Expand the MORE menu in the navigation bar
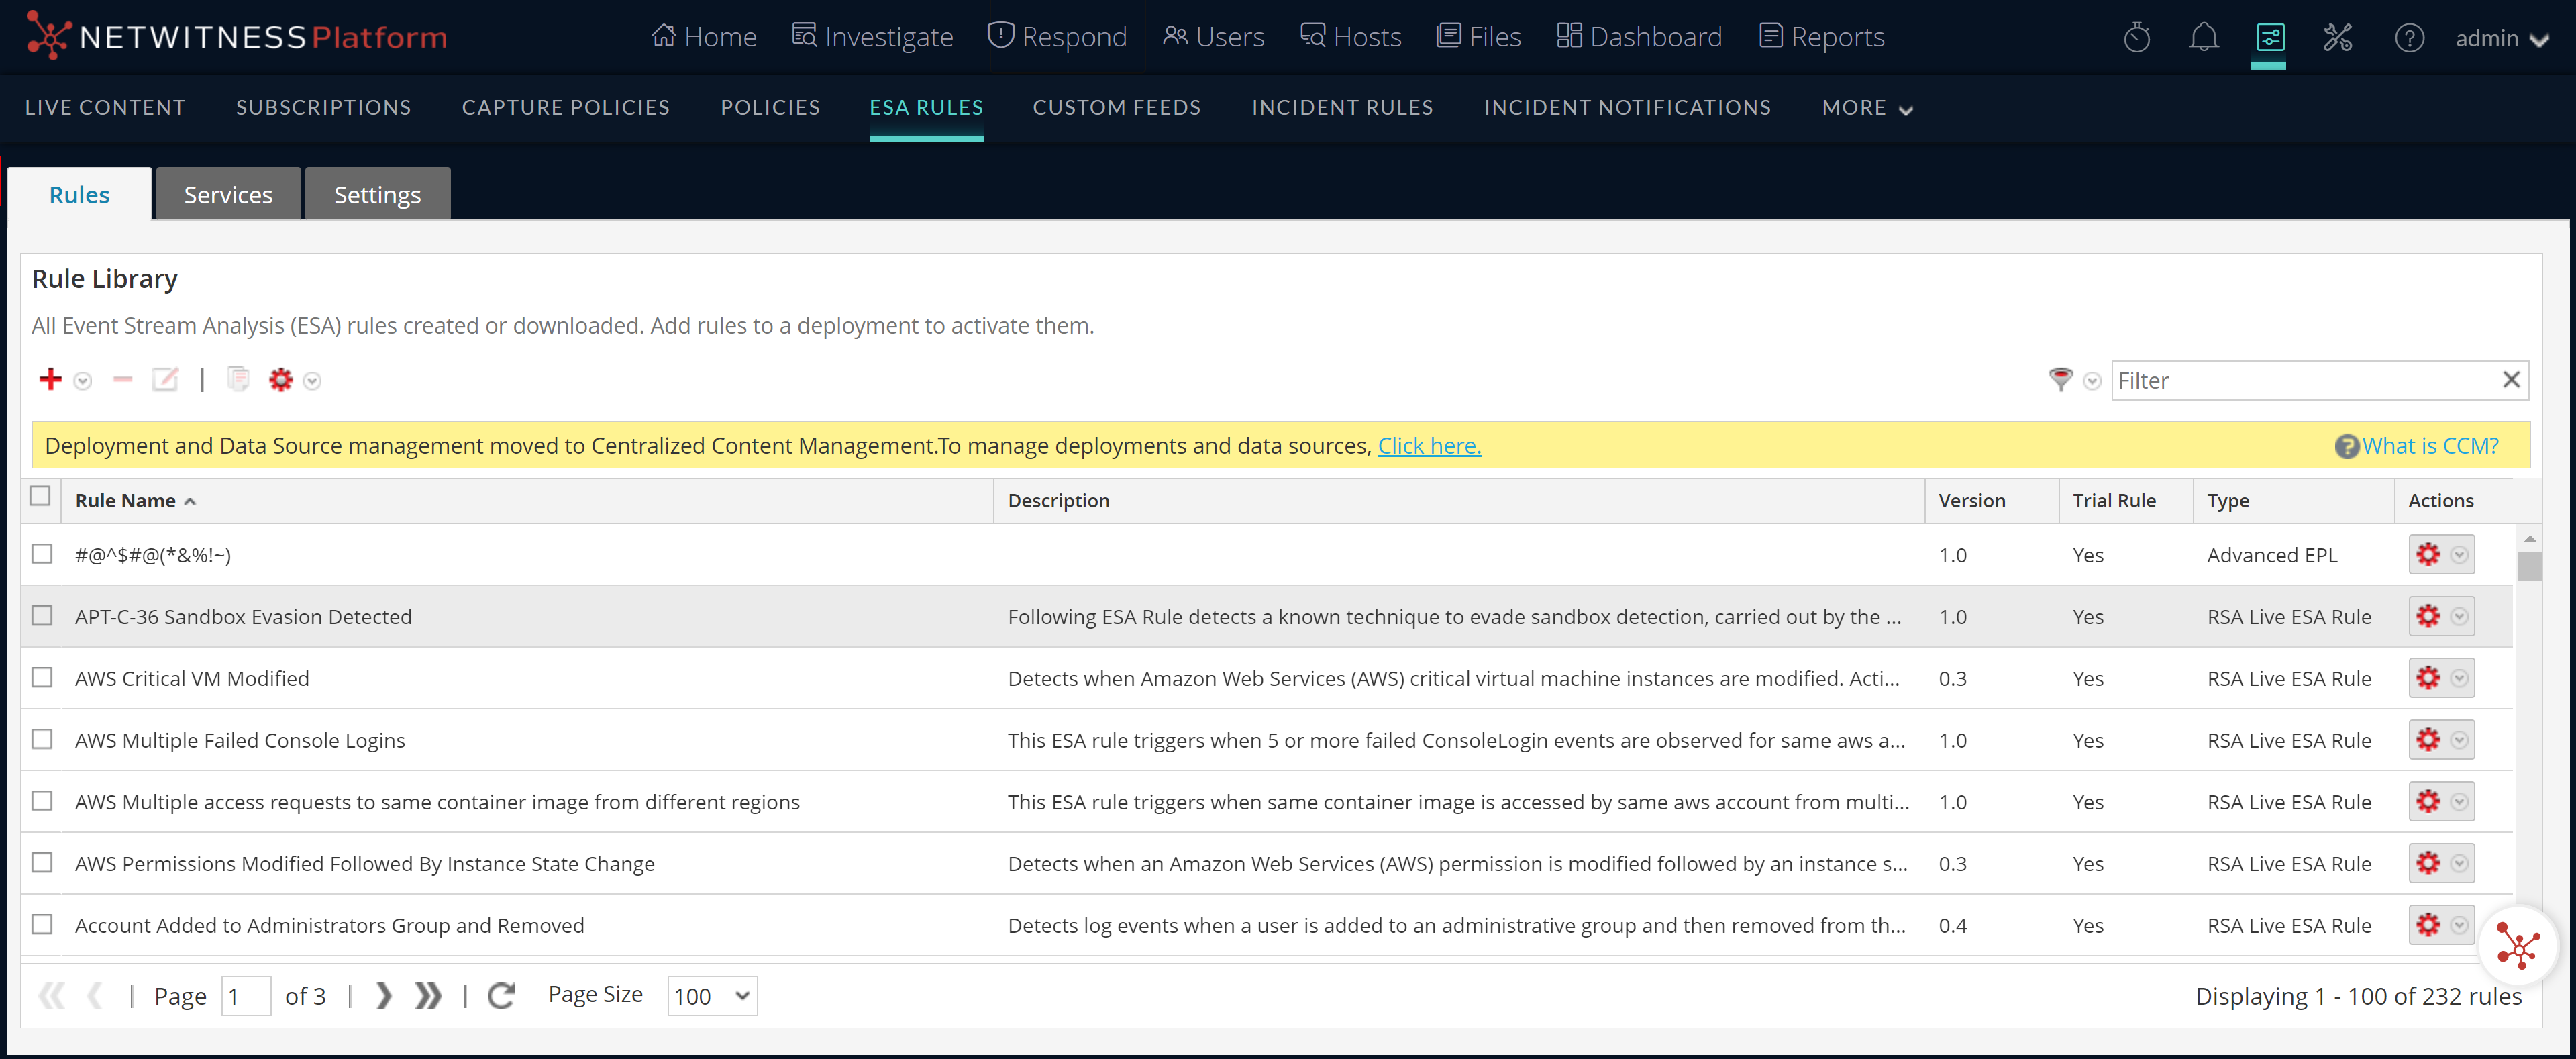This screenshot has height=1059, width=2576. coord(1866,107)
